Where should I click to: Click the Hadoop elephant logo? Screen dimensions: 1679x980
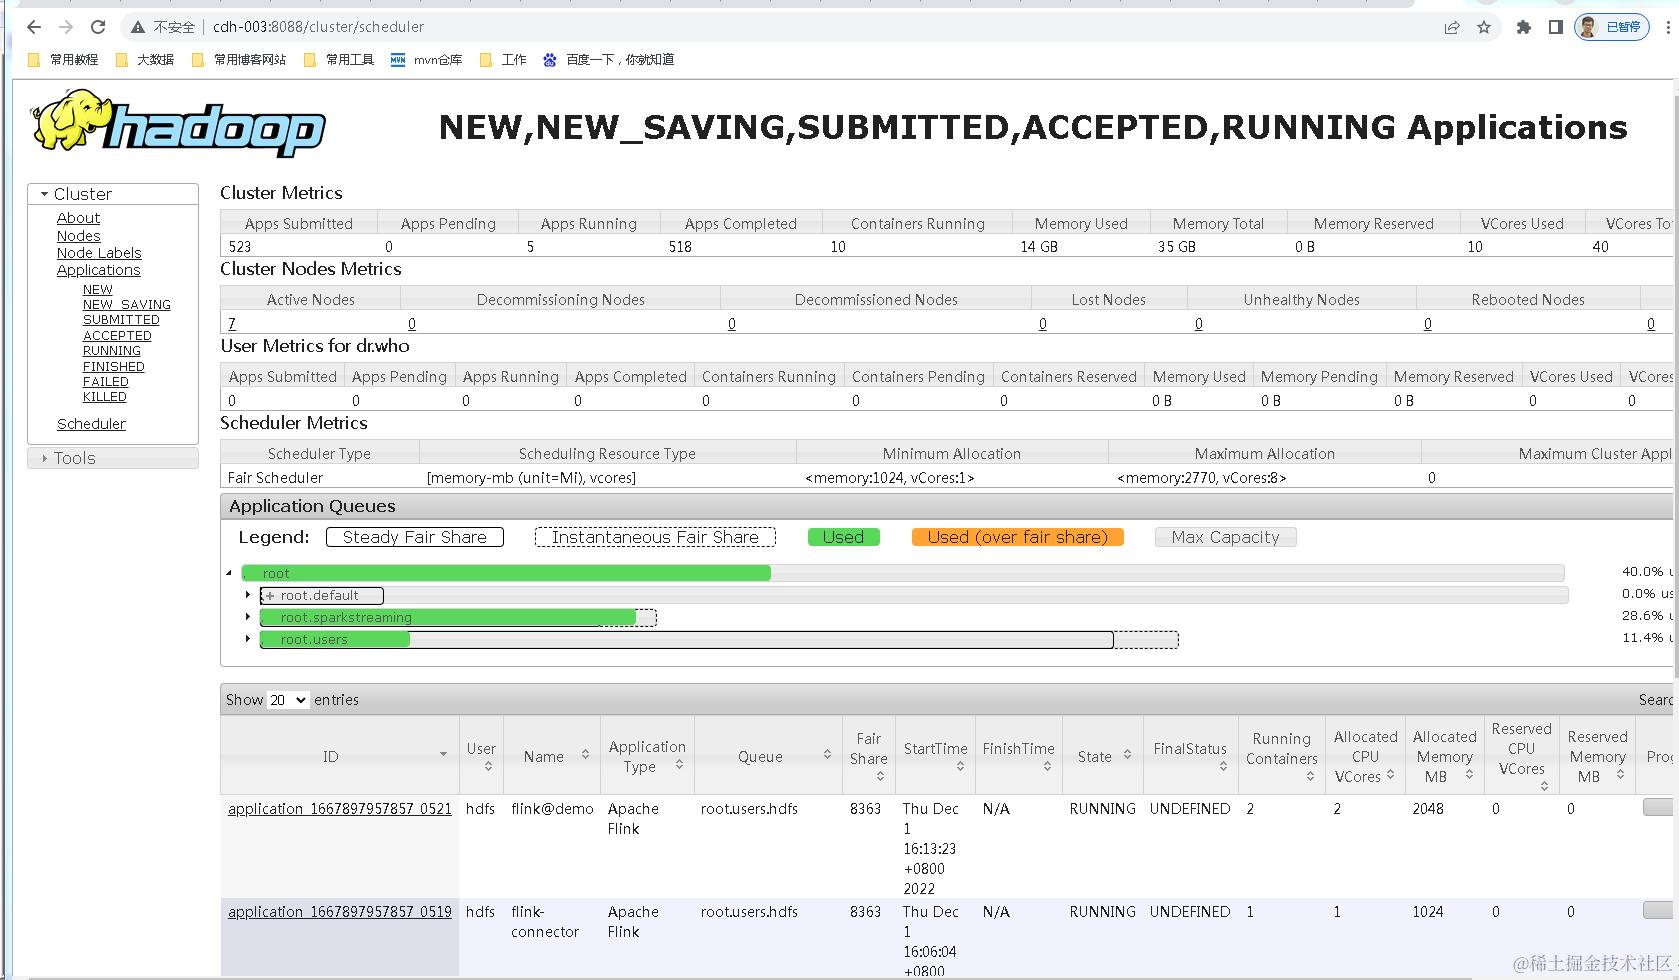[x=178, y=124]
